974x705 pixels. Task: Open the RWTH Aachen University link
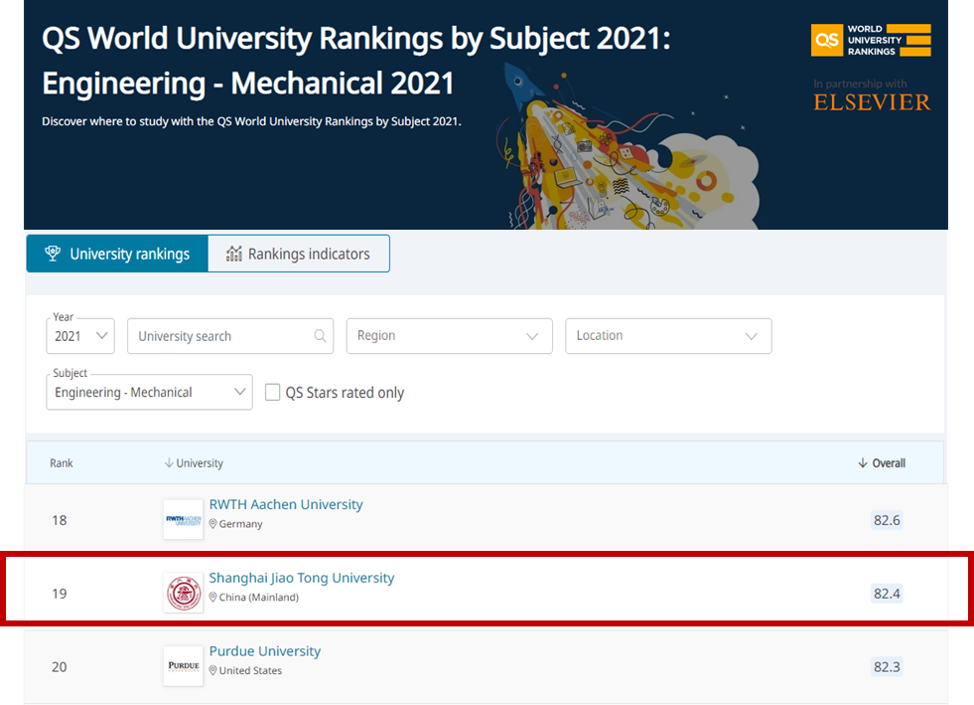286,505
